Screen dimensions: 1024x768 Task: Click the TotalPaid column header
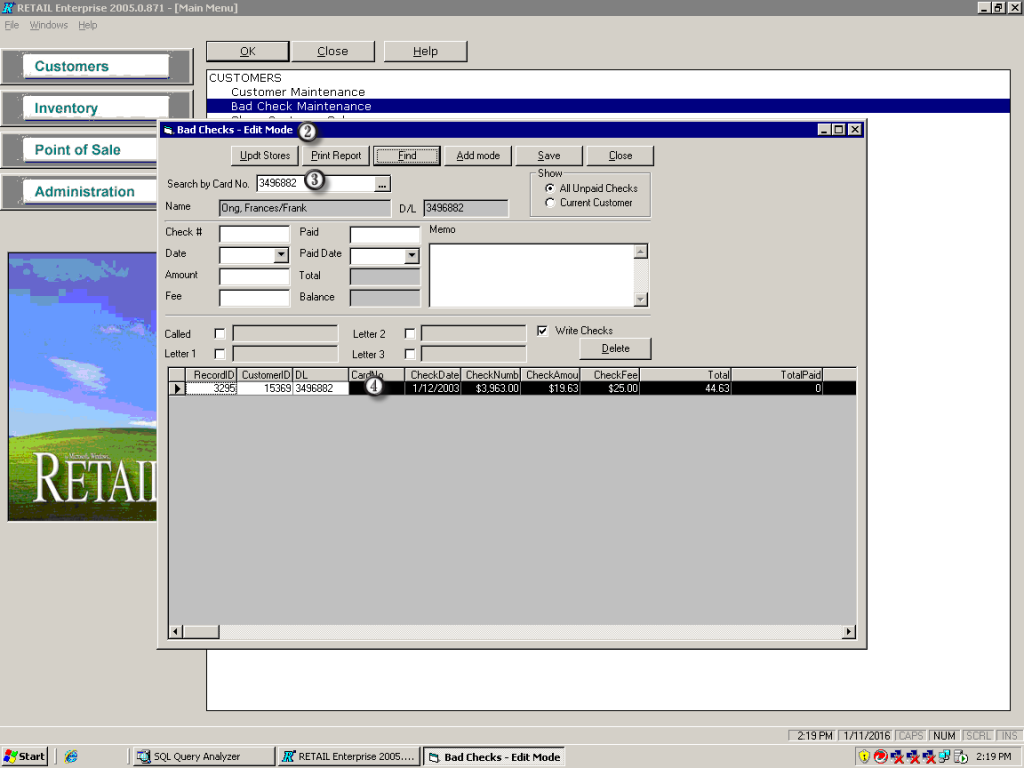776,375
